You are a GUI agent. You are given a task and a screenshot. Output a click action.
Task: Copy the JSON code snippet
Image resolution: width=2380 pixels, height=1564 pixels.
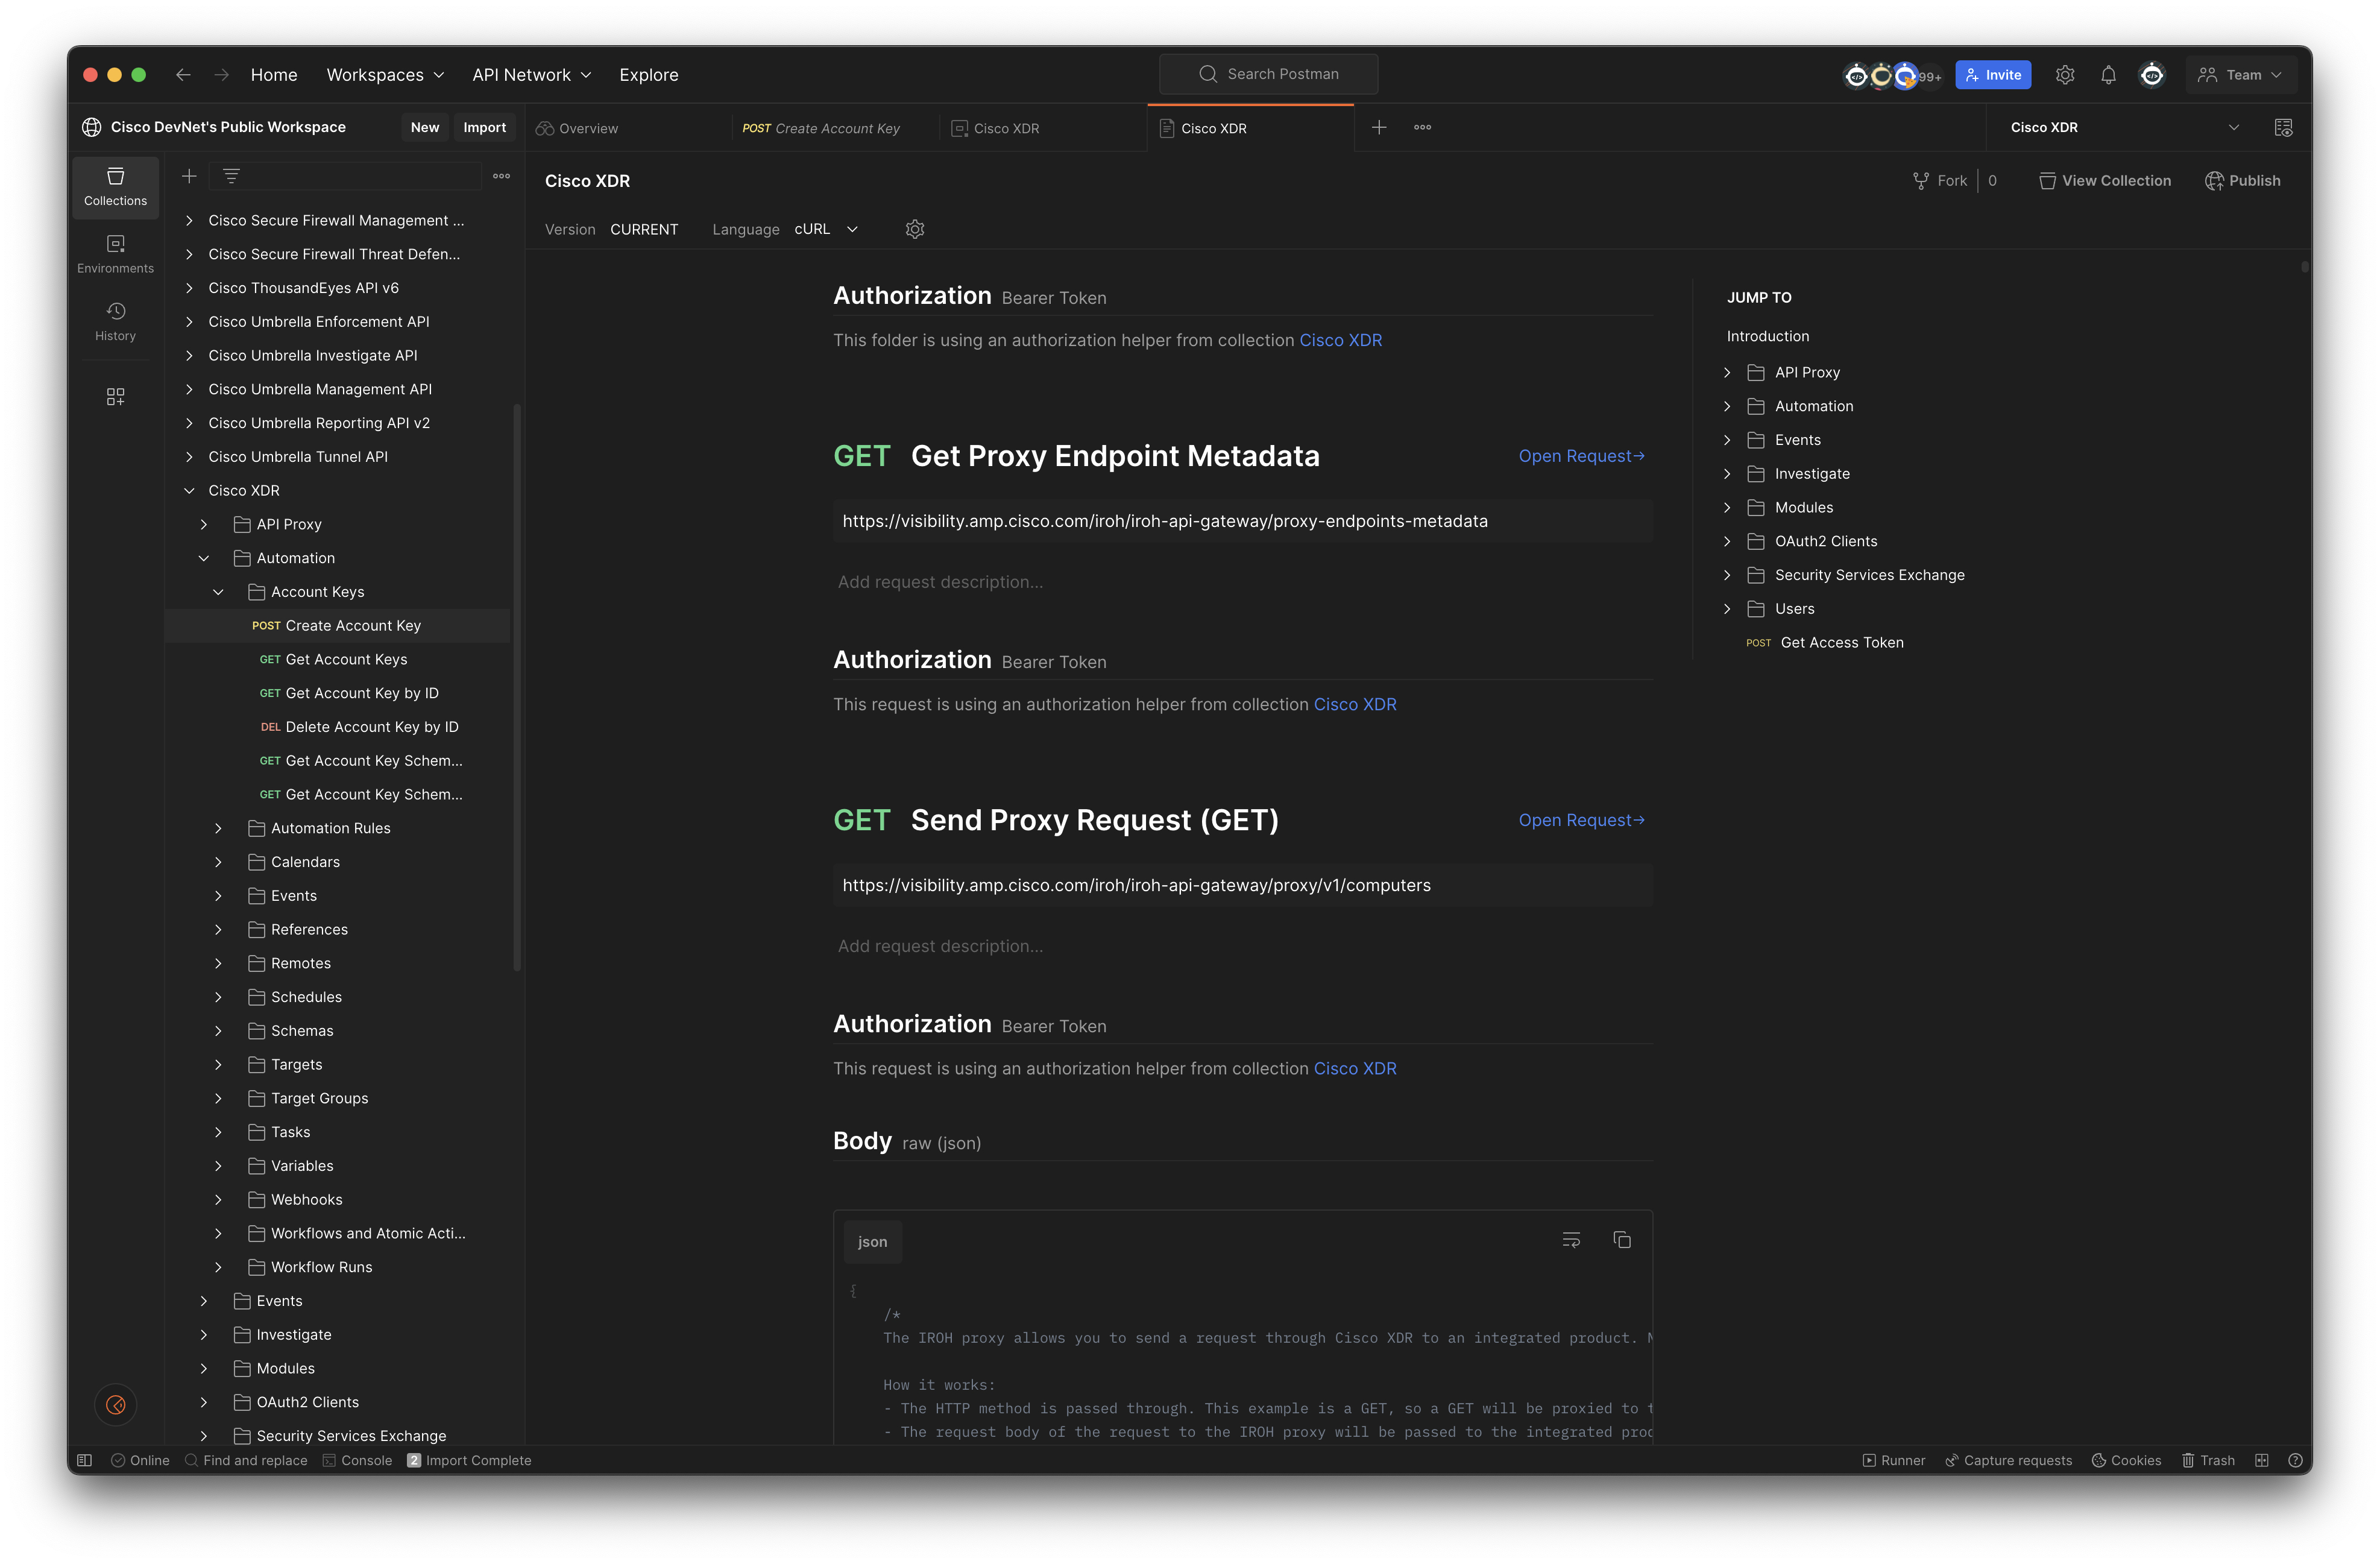coord(1622,1239)
